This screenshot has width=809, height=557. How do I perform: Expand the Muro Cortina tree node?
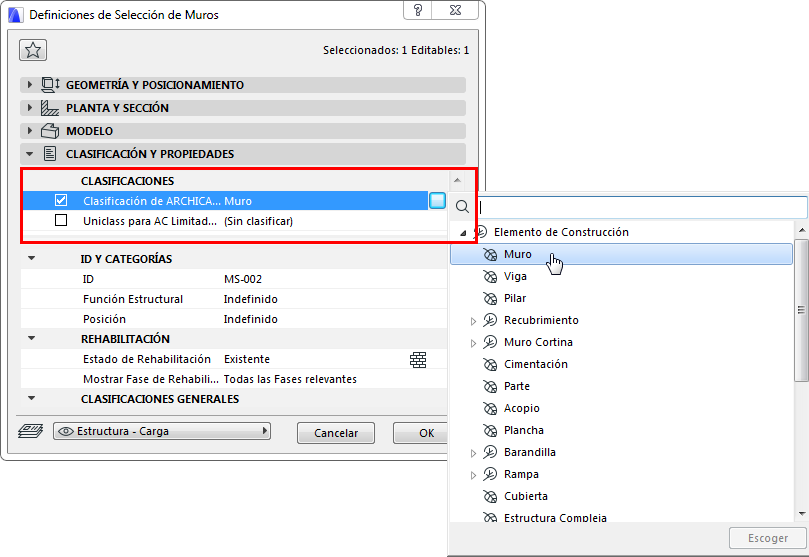(473, 343)
